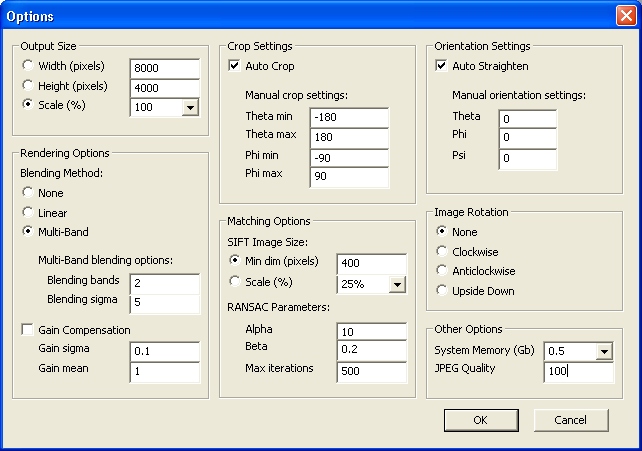The width and height of the screenshot is (642, 451).
Task: Click the Max iterations input field
Action: [372, 372]
